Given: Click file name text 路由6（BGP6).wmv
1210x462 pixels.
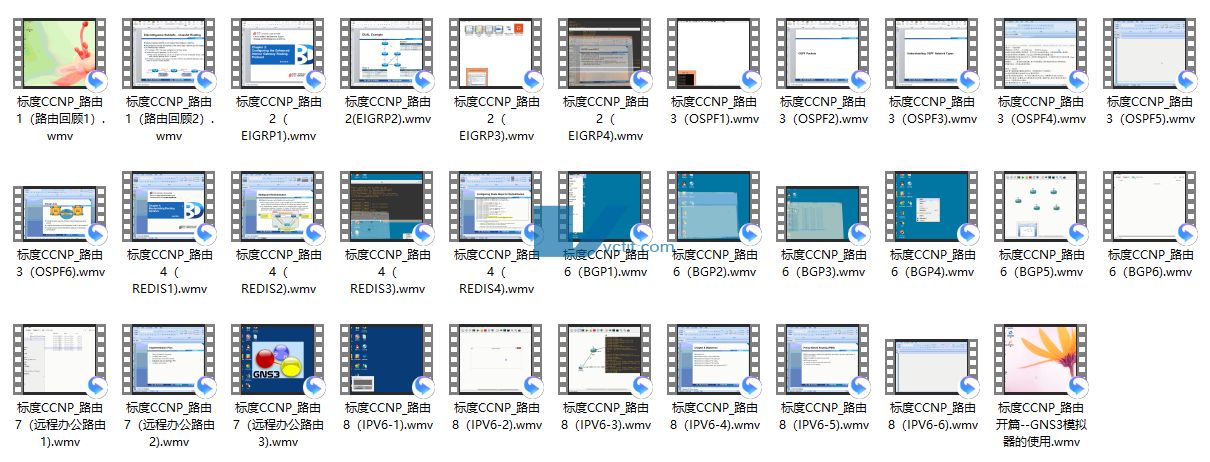Looking at the screenshot, I should pos(1151,263).
